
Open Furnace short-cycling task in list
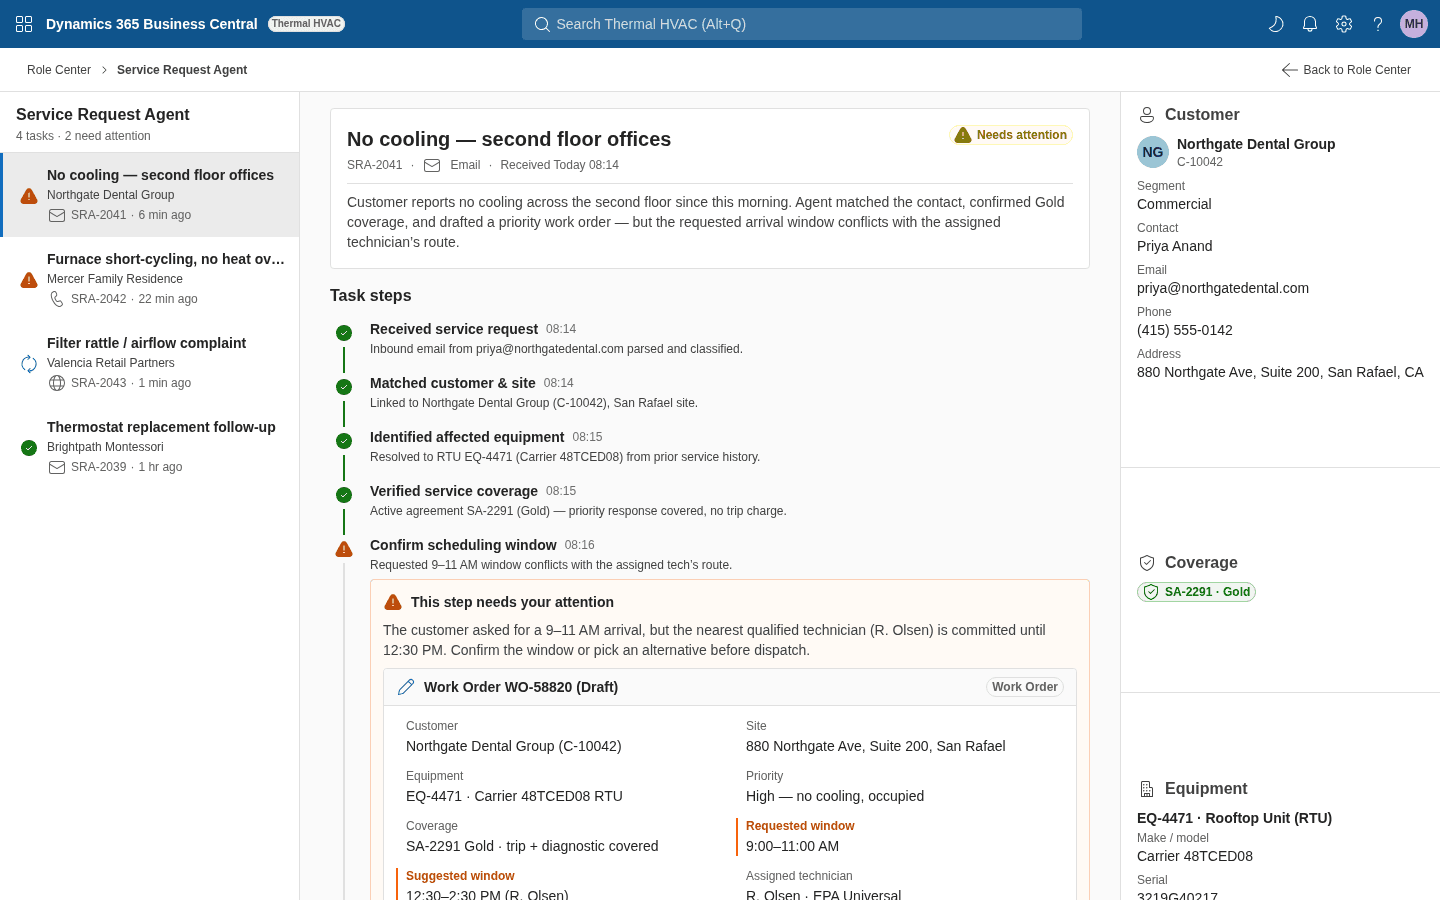[150, 279]
